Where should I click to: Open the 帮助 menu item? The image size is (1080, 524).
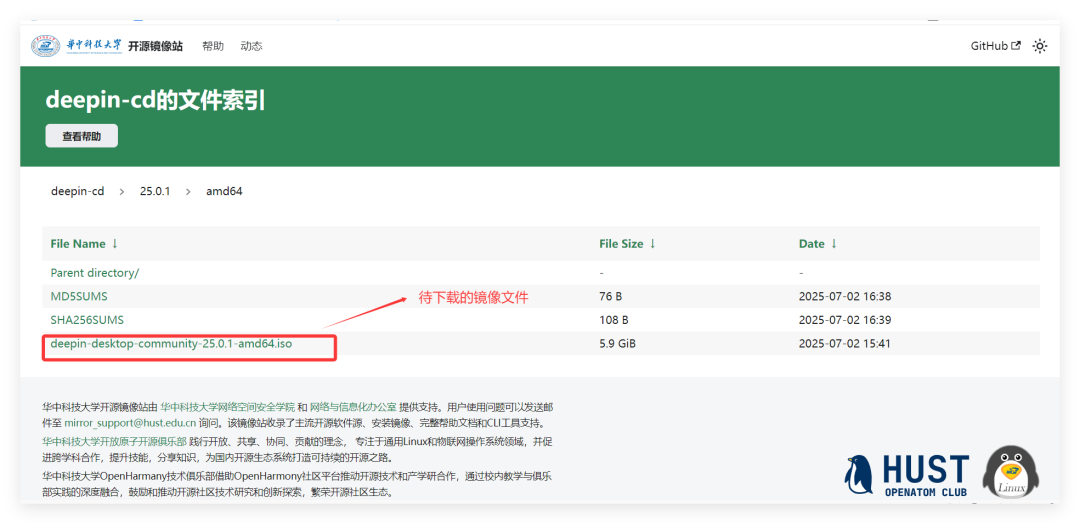(213, 46)
